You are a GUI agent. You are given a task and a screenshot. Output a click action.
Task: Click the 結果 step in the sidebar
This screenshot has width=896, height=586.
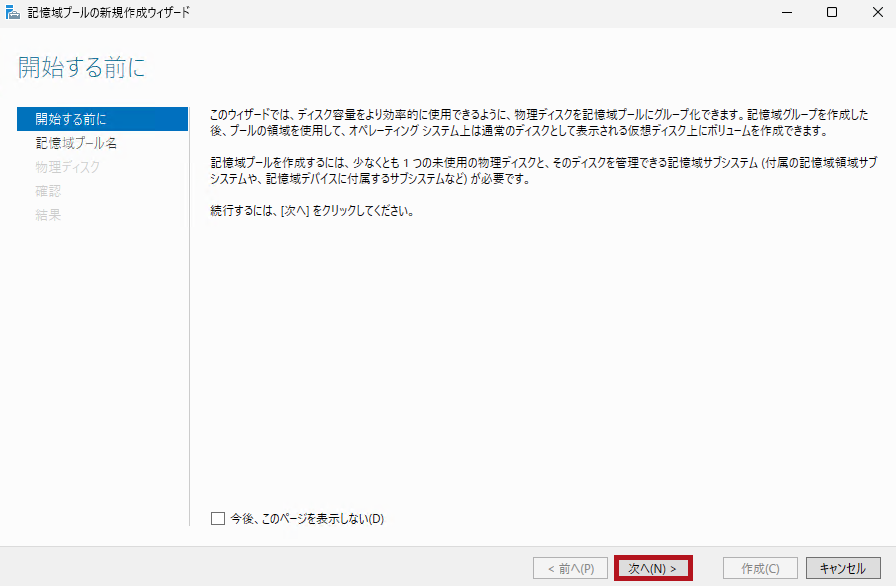coord(48,215)
